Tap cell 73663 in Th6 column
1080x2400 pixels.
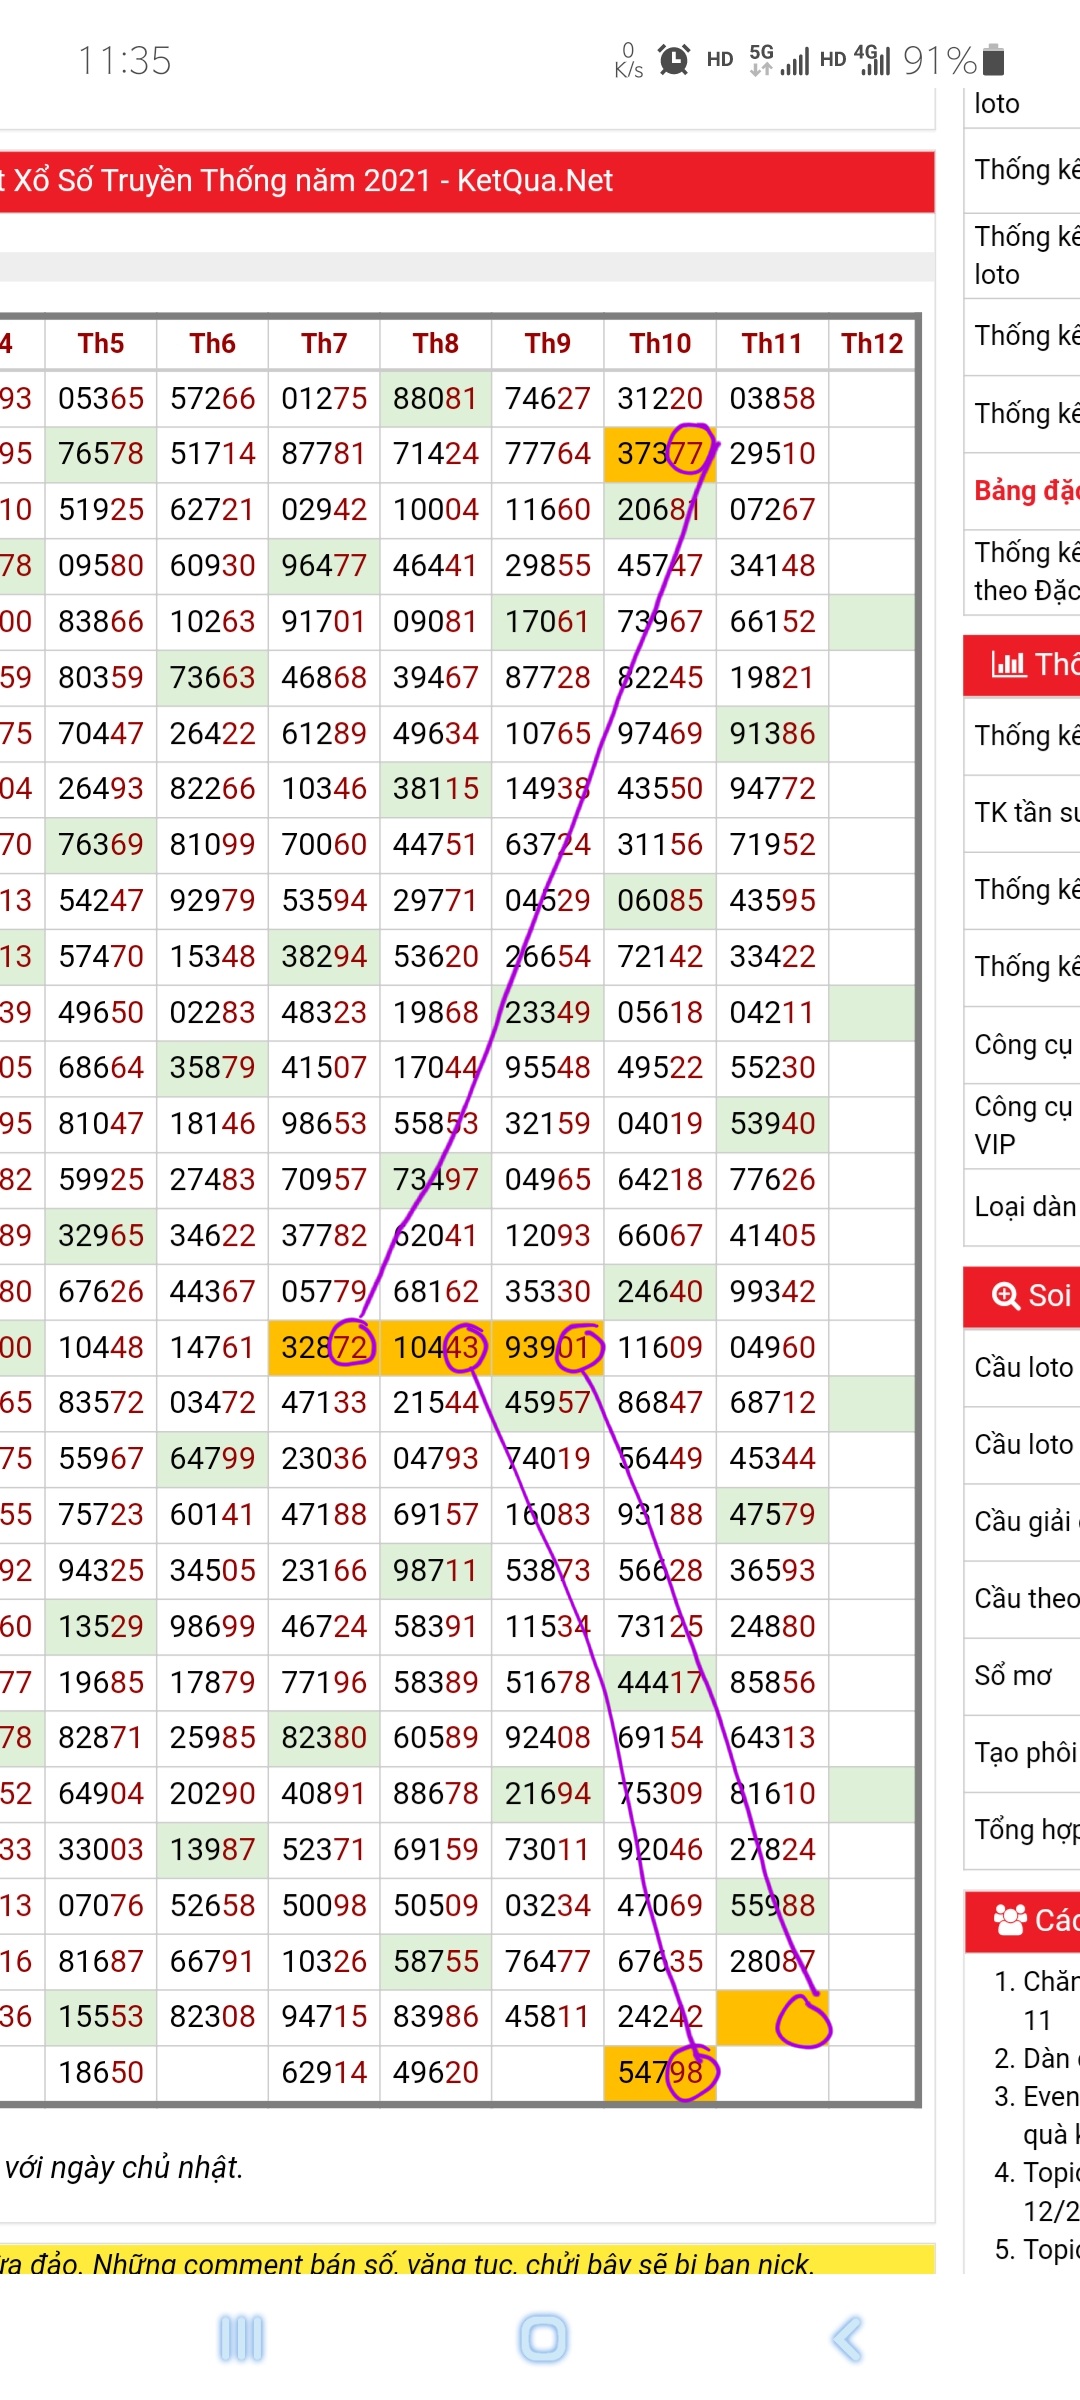pyautogui.click(x=212, y=677)
